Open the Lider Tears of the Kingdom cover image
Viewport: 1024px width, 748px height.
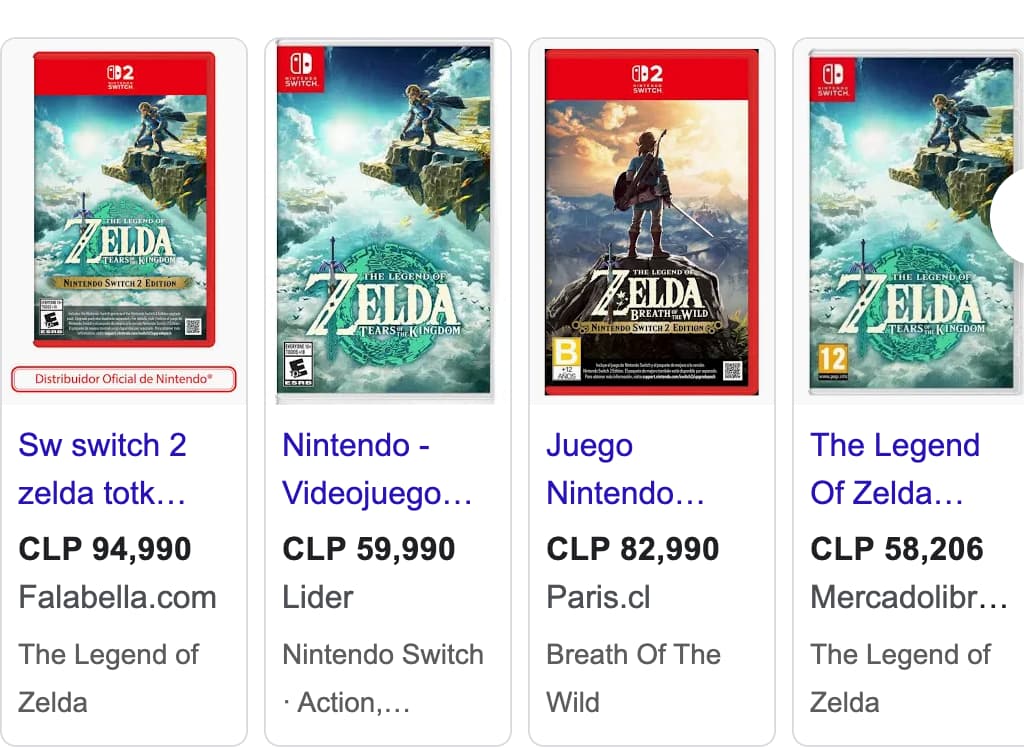tap(384, 220)
